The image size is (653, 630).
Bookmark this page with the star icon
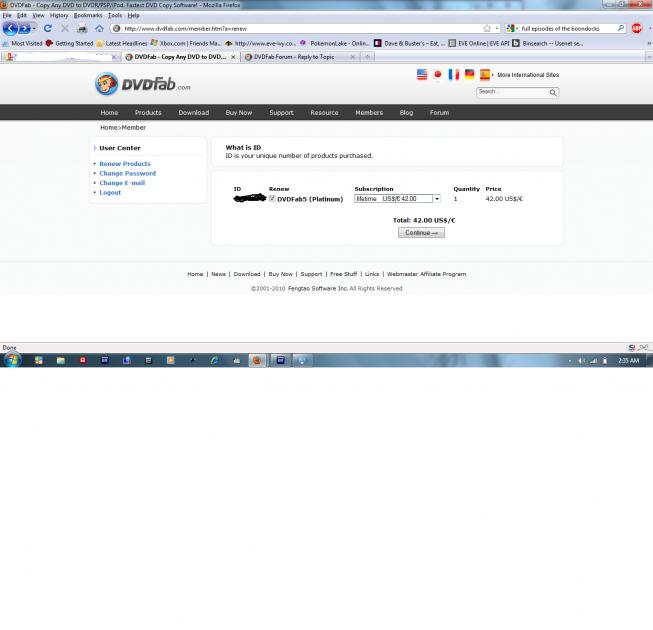click(x=487, y=28)
